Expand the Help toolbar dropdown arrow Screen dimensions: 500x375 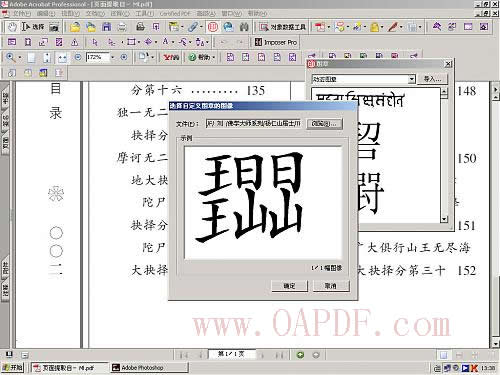pyautogui.click(x=214, y=57)
